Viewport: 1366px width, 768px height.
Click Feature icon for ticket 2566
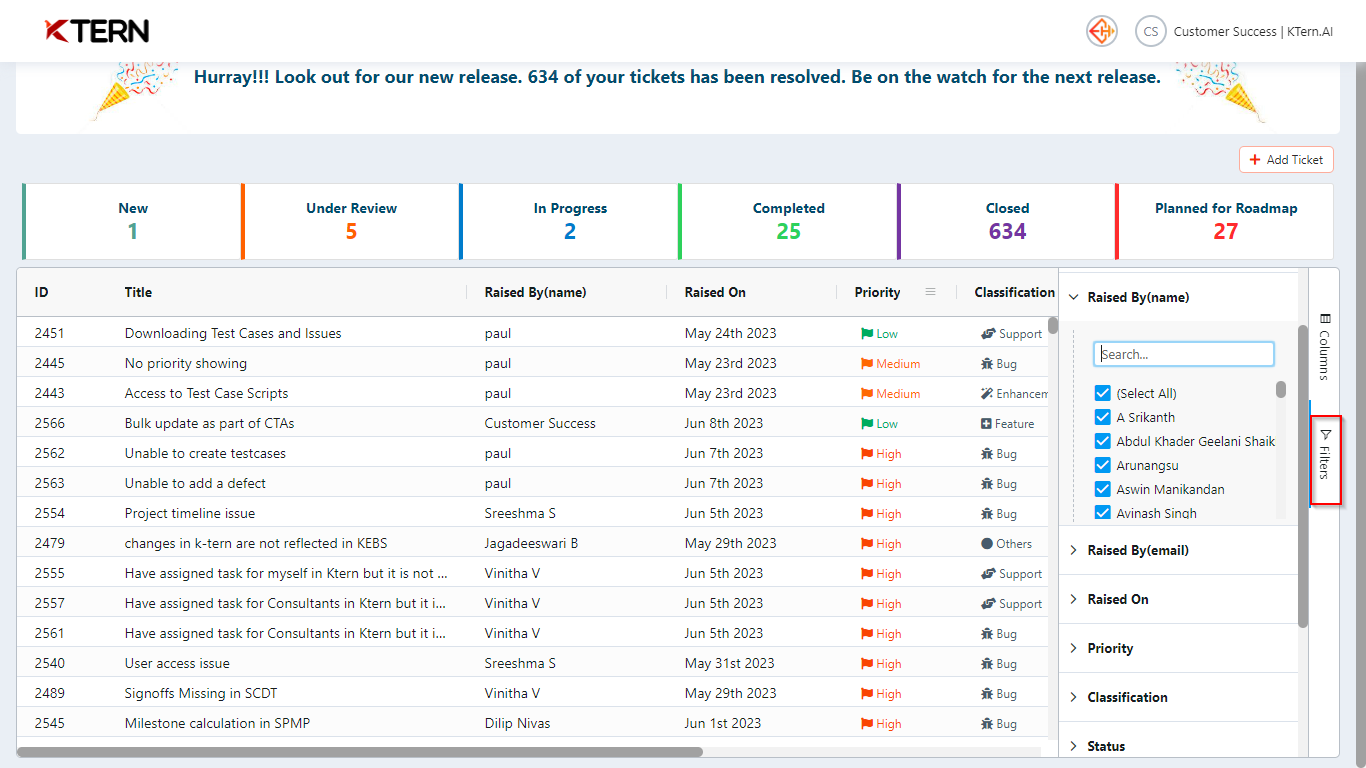tap(987, 424)
